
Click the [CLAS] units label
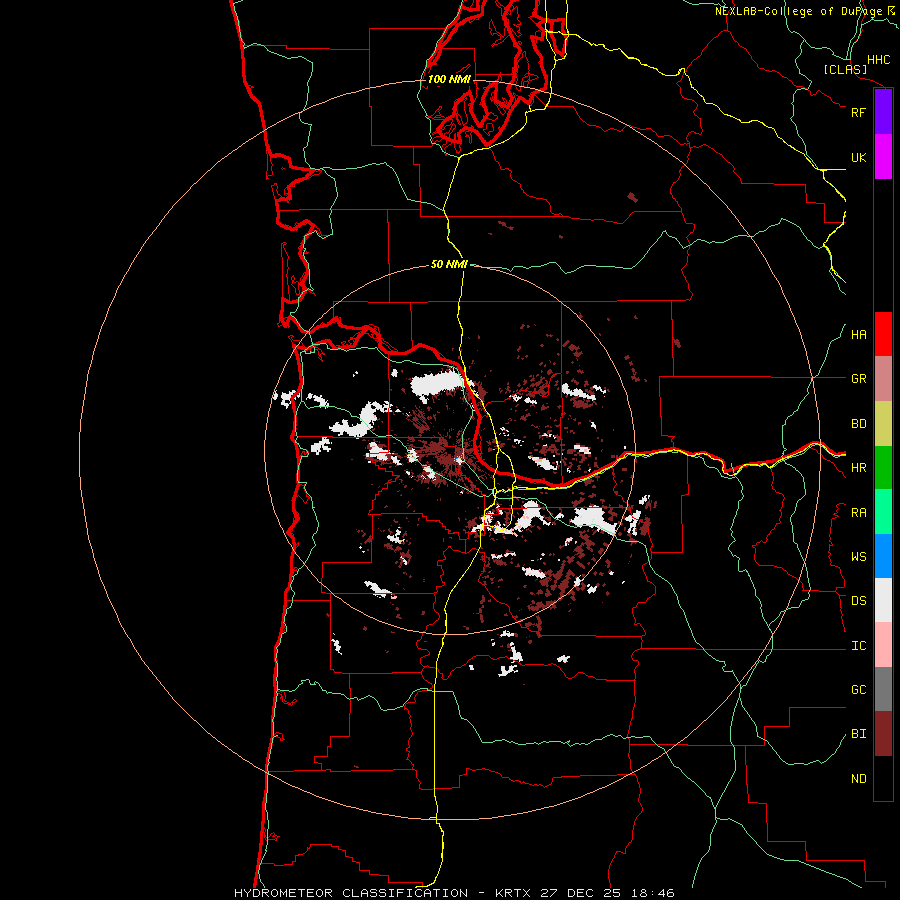click(x=845, y=69)
